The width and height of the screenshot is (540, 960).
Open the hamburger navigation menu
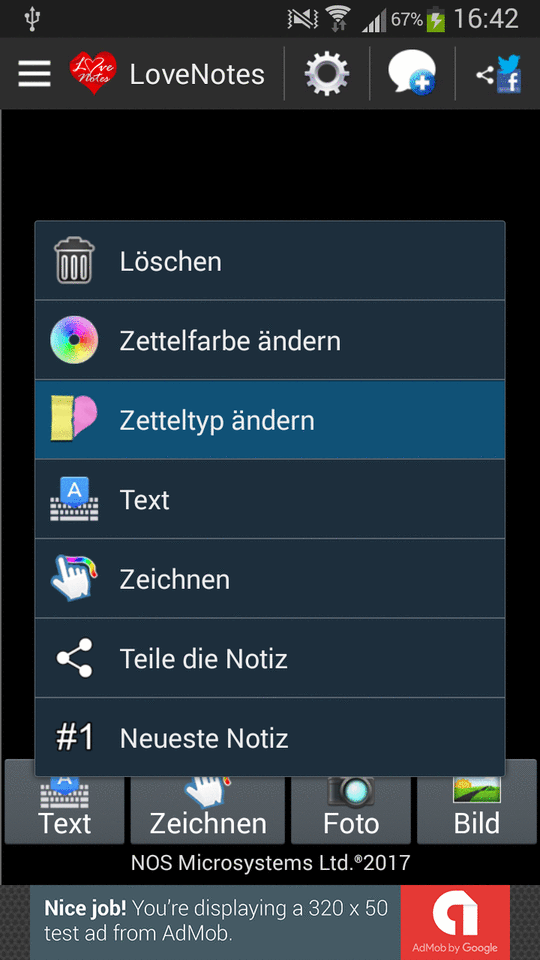coord(34,74)
